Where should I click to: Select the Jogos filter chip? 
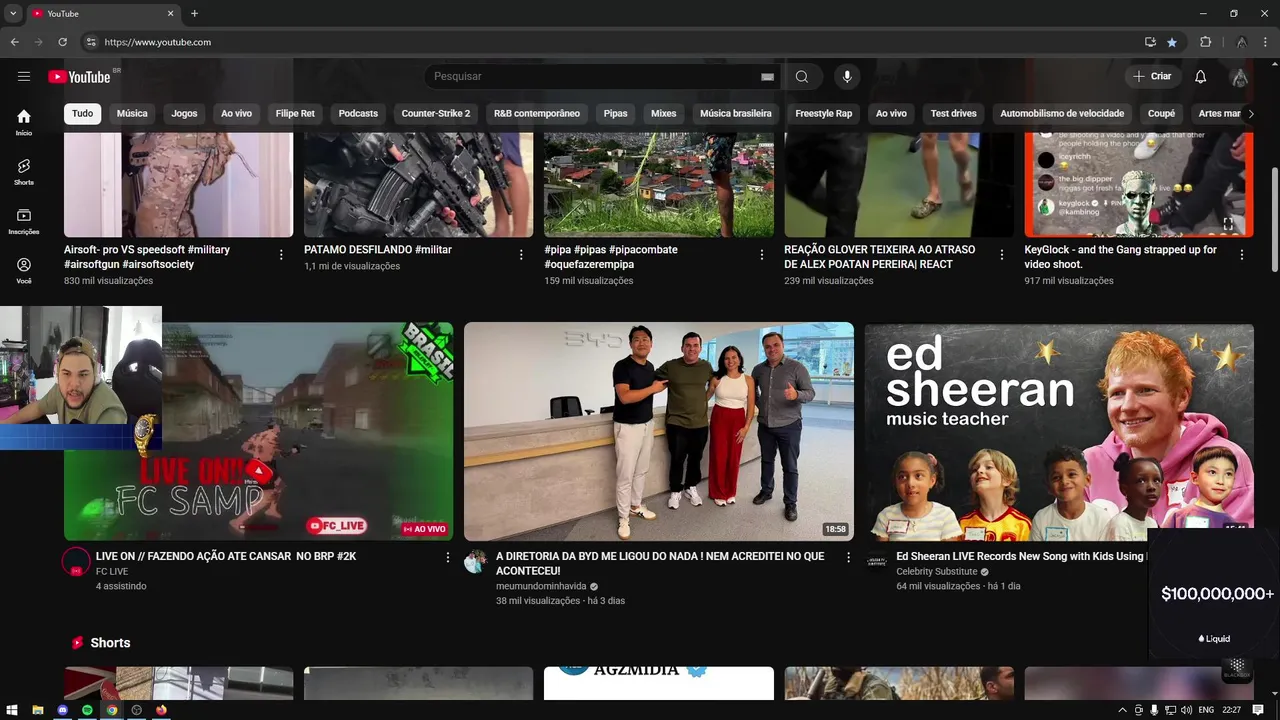[184, 114]
